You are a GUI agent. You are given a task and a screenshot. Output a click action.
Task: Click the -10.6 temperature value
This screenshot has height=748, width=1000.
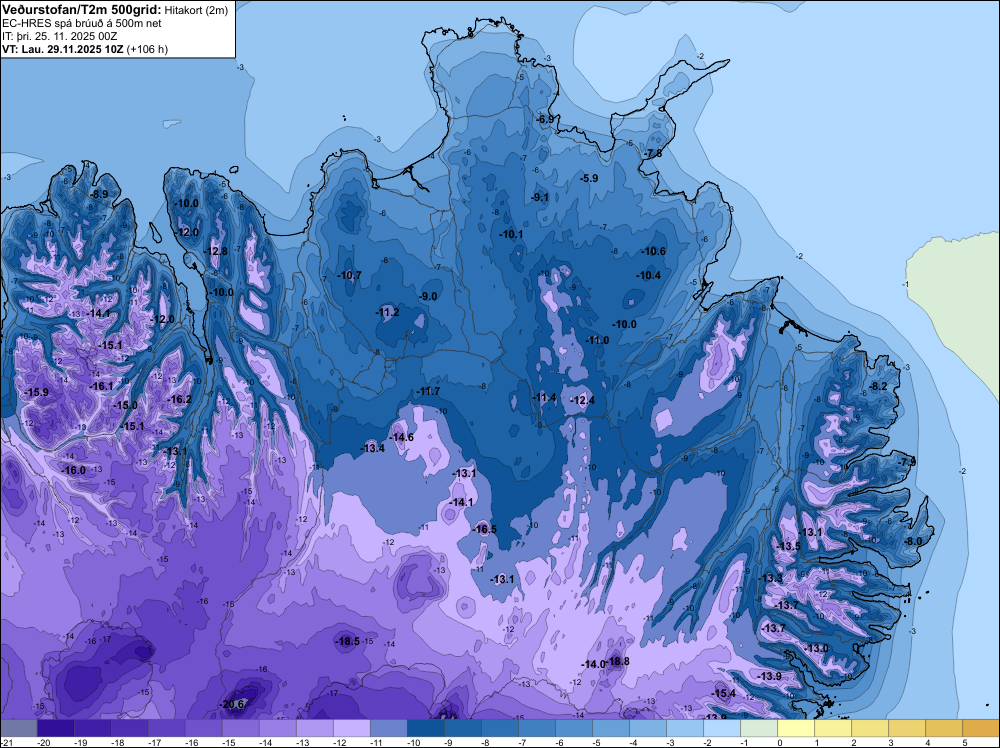(654, 251)
